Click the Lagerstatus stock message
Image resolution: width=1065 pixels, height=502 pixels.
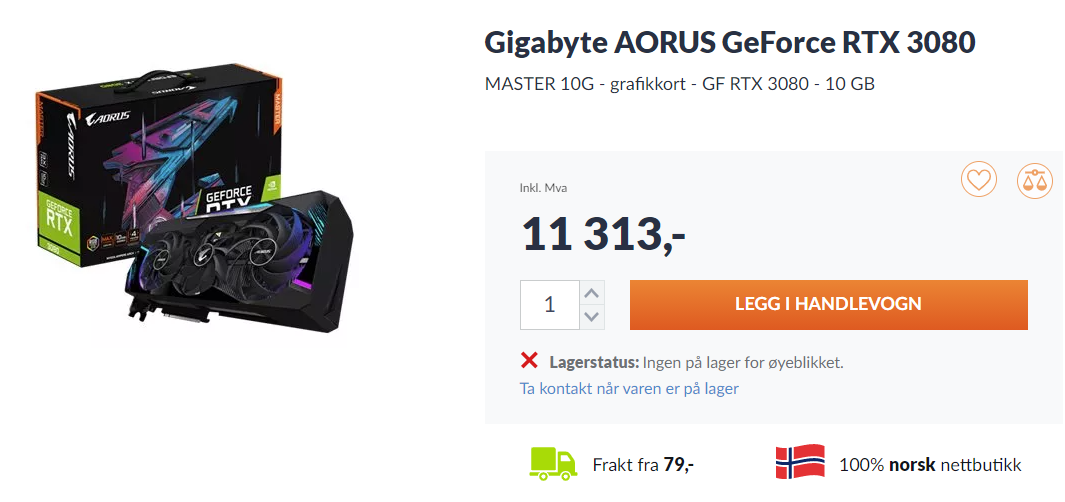[x=696, y=363]
